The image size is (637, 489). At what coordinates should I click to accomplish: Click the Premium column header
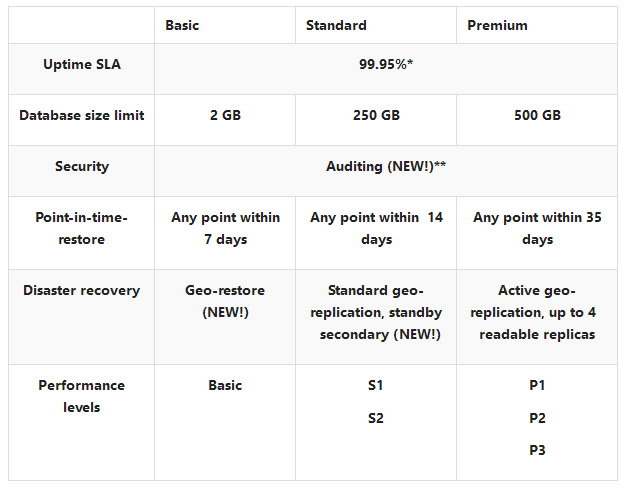(497, 25)
